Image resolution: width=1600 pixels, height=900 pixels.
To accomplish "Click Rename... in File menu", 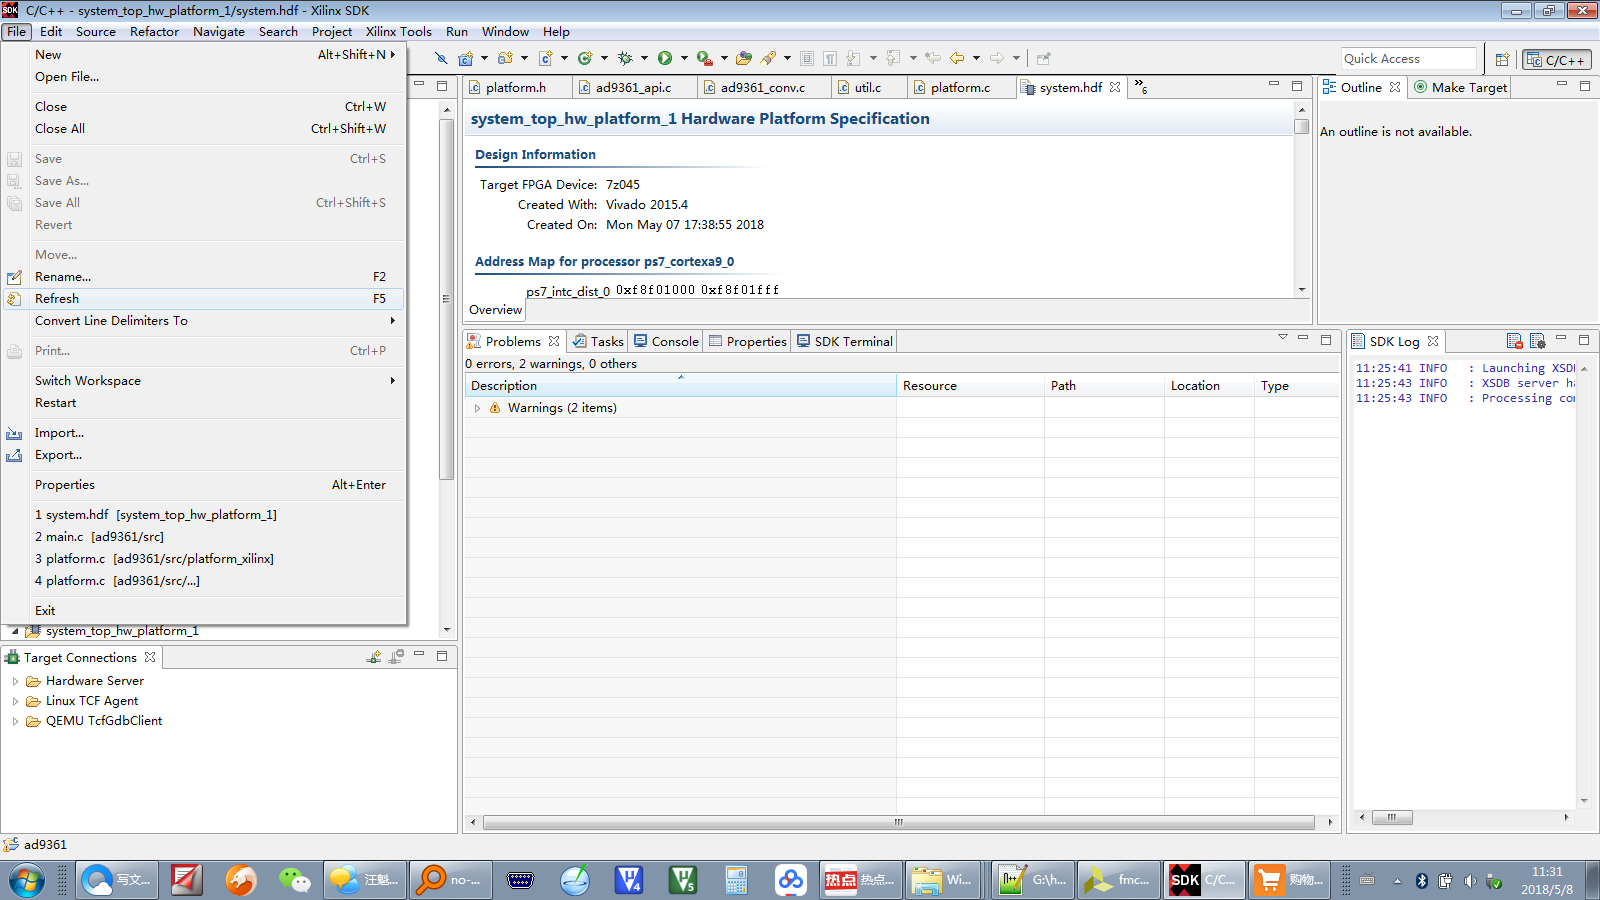I will click(204, 277).
